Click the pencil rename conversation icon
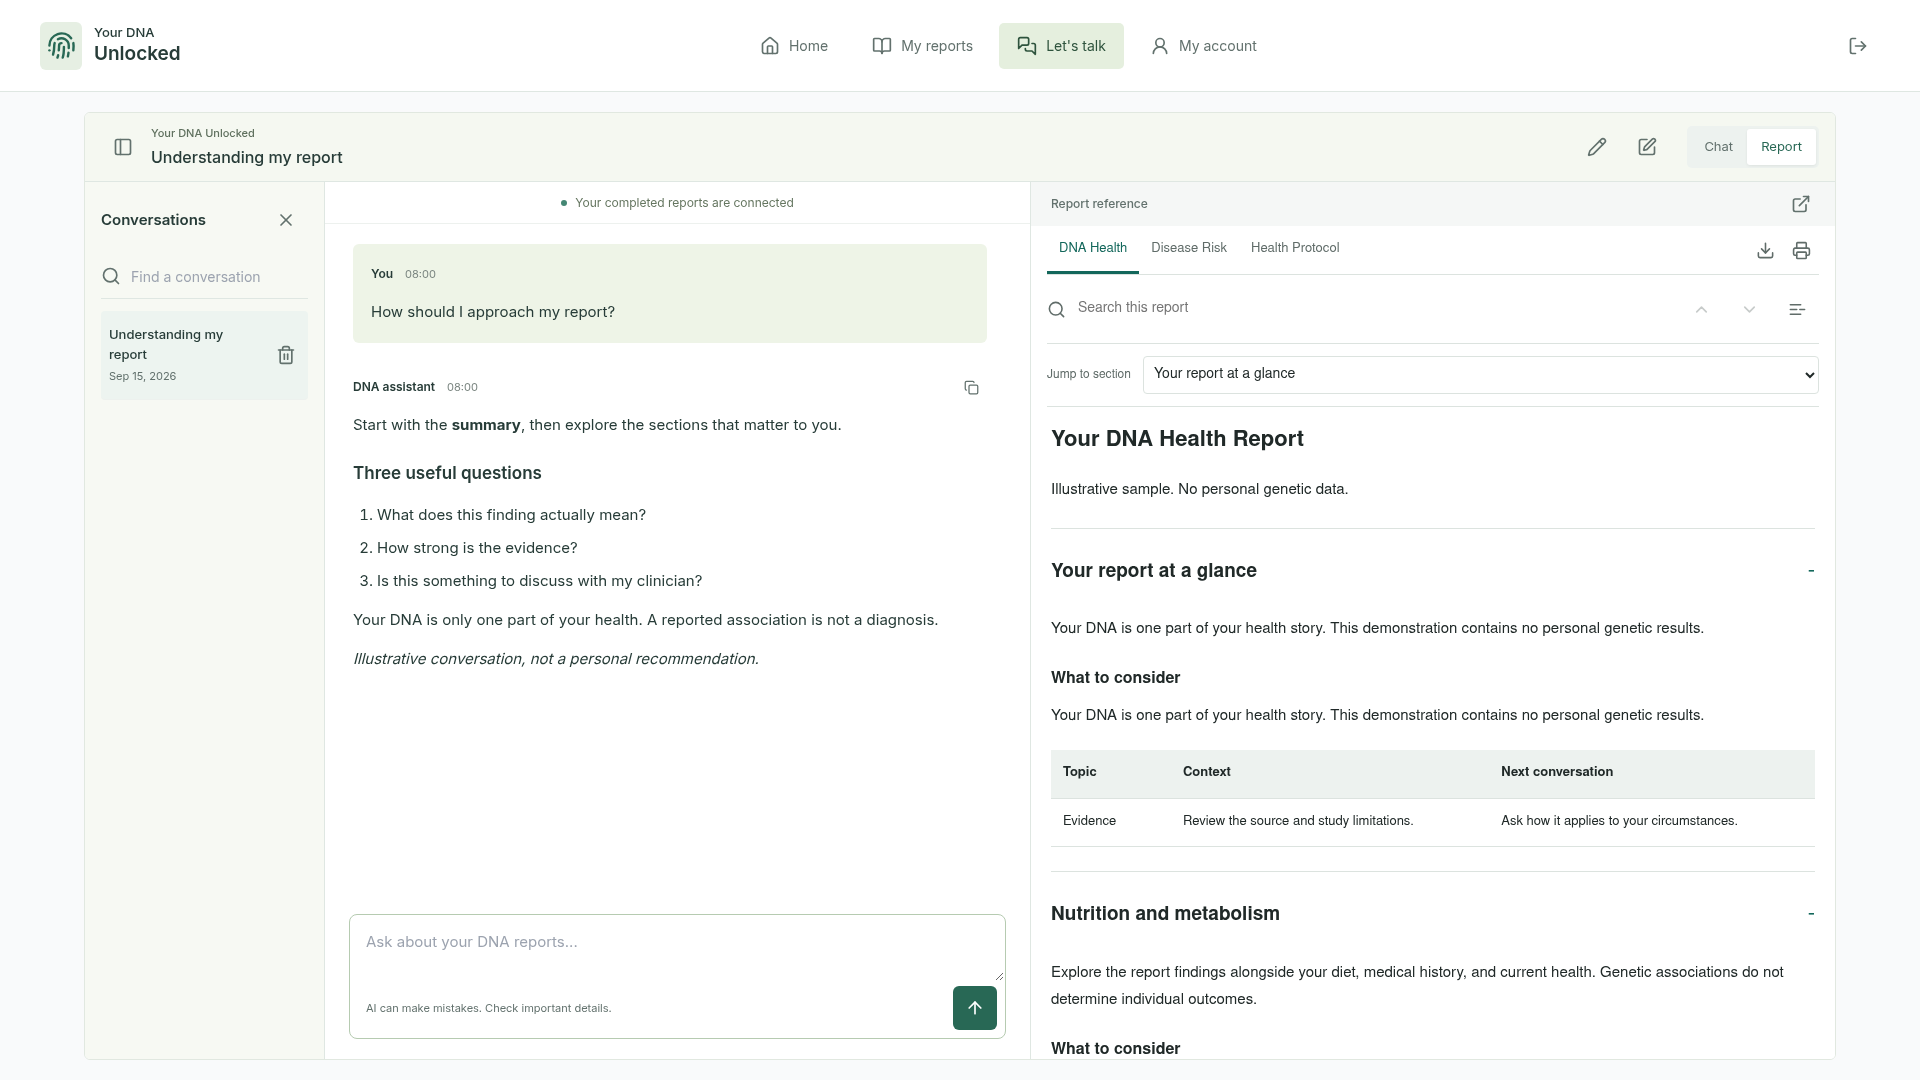This screenshot has width=1920, height=1080. (1597, 147)
